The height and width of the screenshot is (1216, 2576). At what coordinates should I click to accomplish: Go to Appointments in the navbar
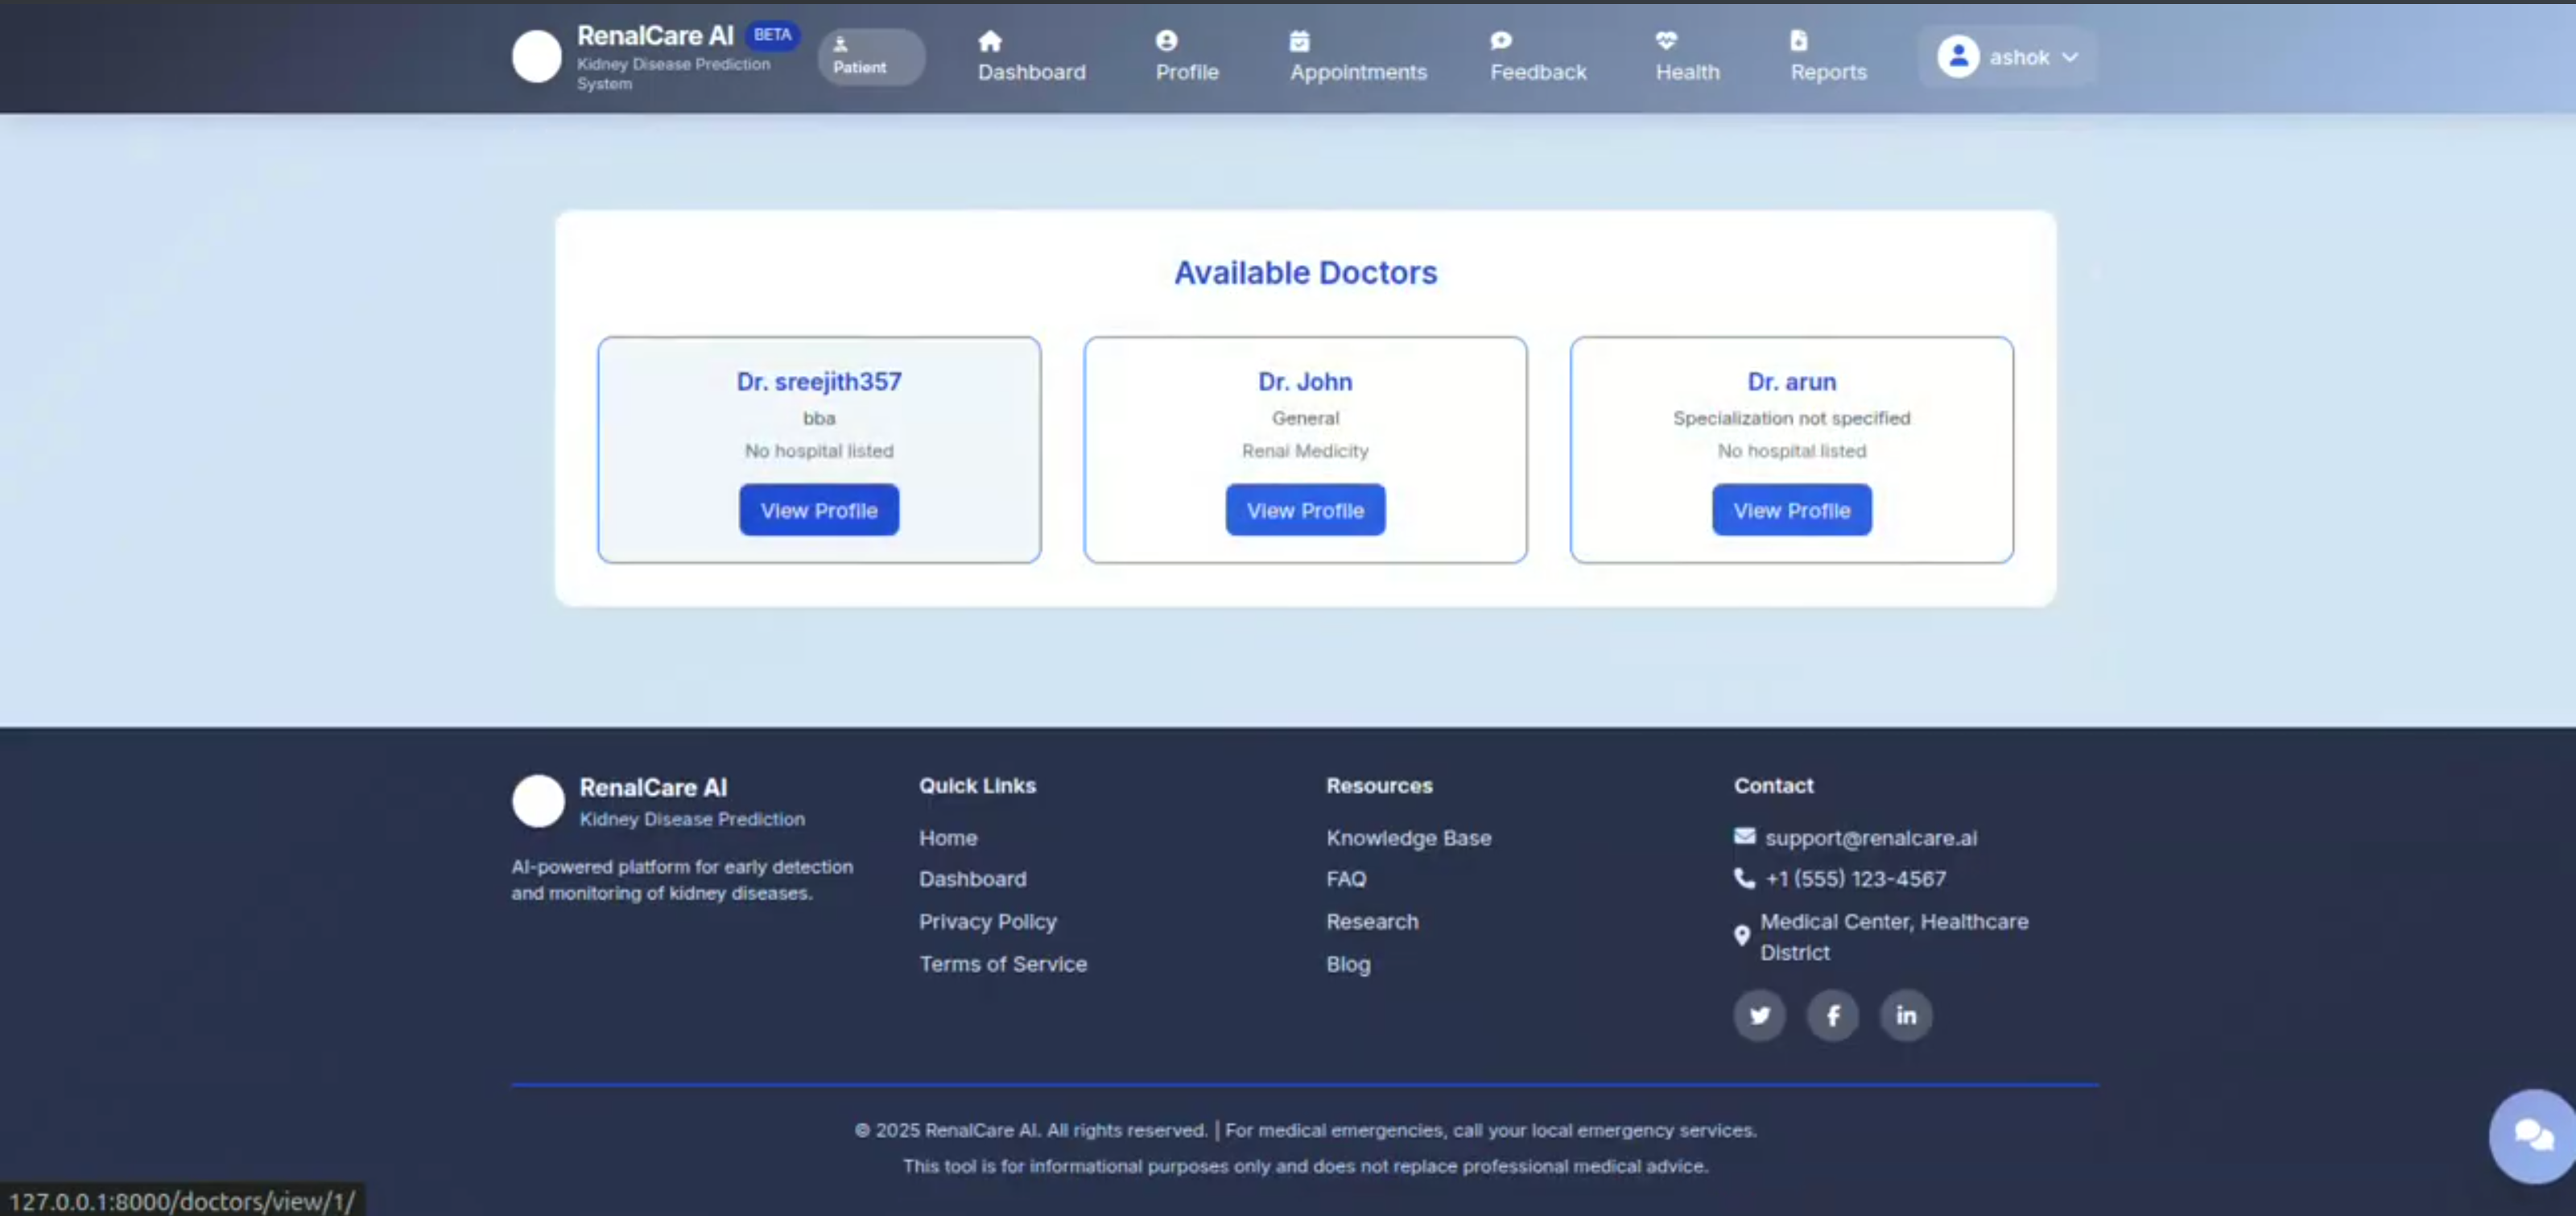(x=1358, y=57)
